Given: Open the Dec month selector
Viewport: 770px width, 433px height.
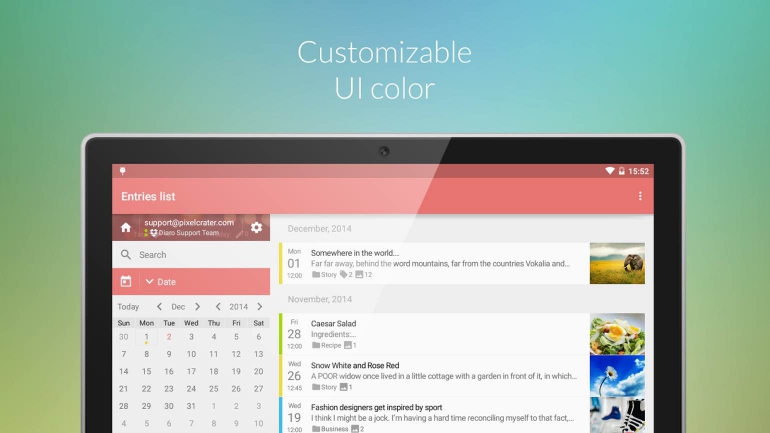Looking at the screenshot, I should click(x=178, y=307).
